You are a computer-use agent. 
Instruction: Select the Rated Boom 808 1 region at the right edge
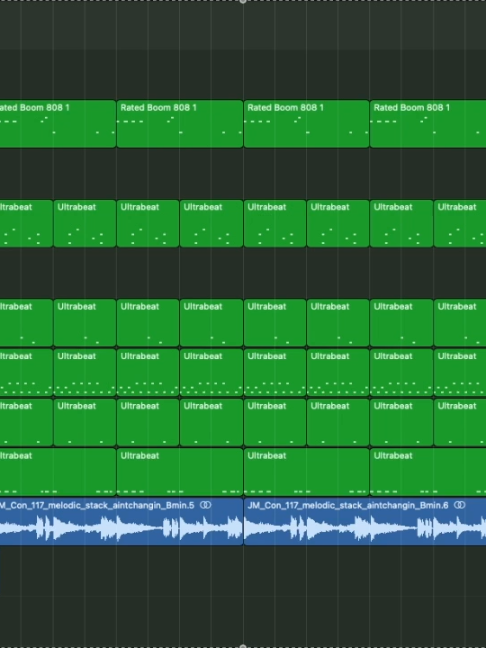click(x=428, y=124)
